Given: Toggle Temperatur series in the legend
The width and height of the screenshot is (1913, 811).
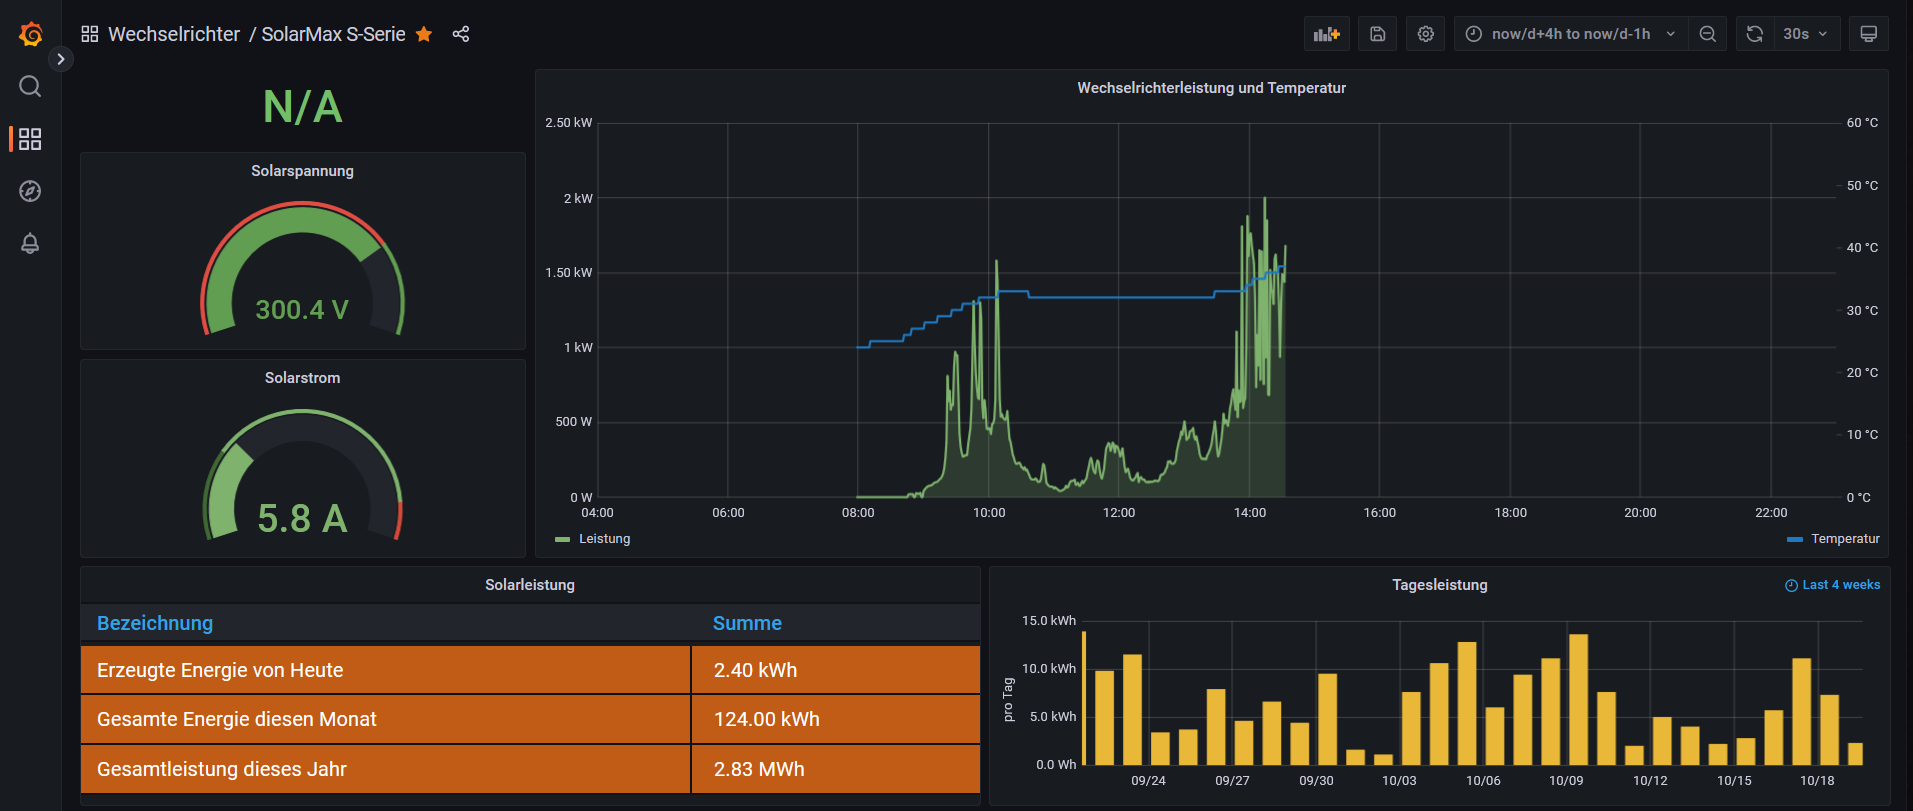Looking at the screenshot, I should [x=1844, y=539].
